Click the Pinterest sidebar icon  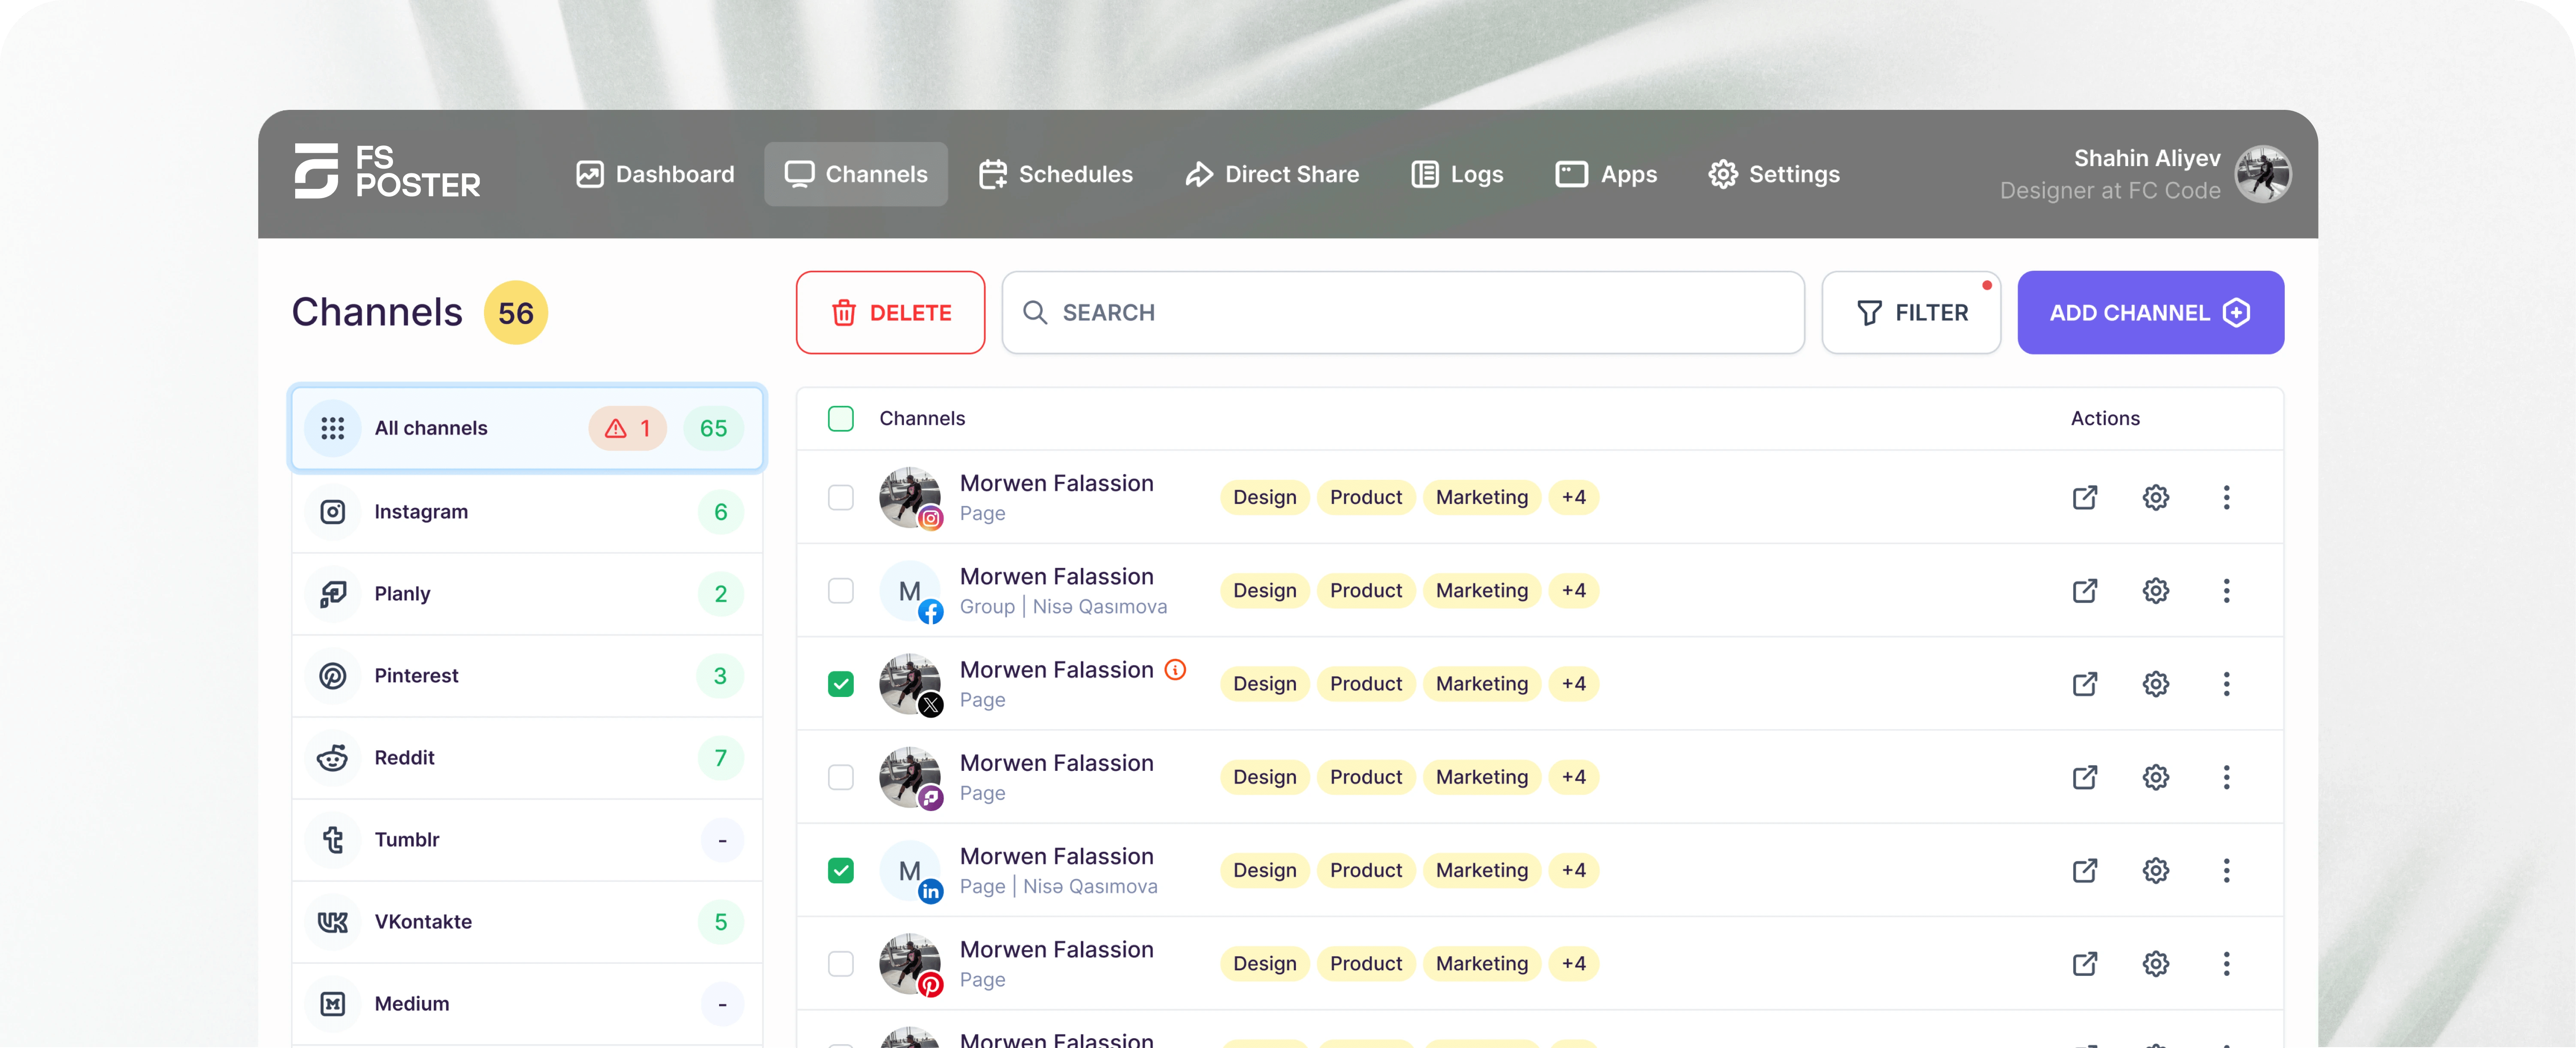333,675
